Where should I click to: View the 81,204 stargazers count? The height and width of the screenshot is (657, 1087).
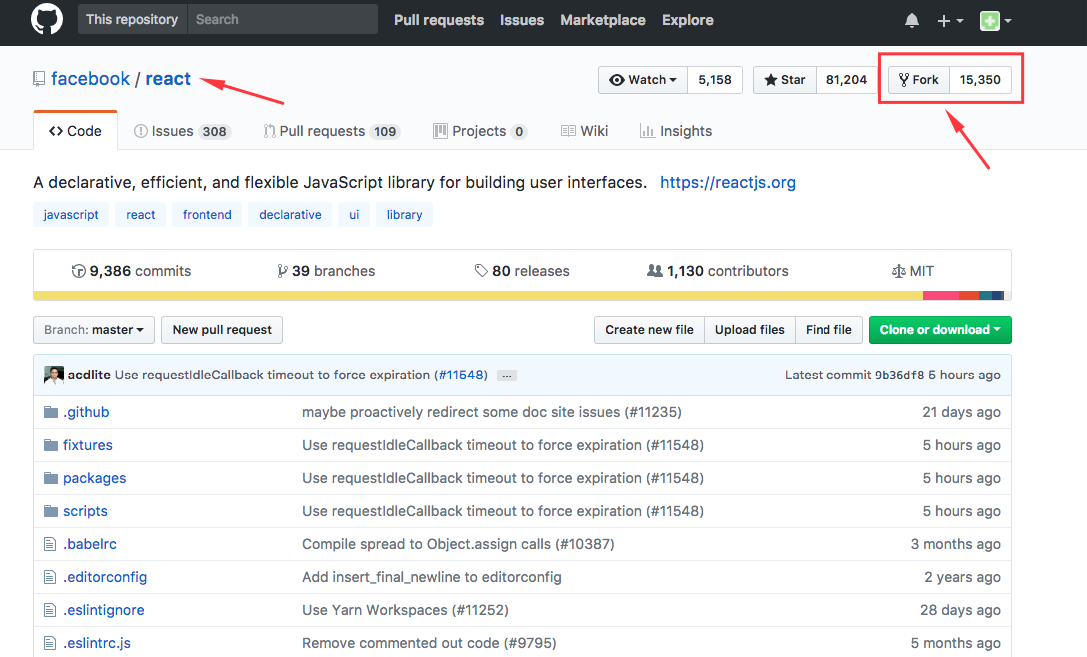846,80
